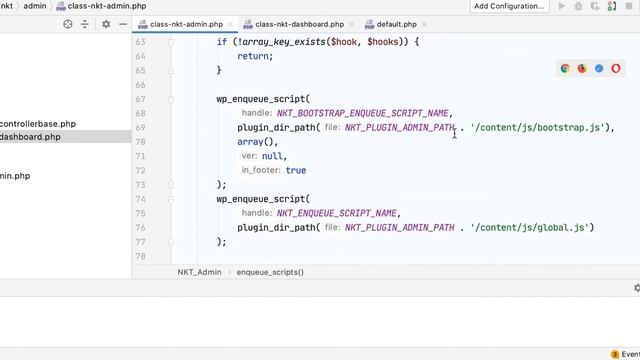This screenshot has width=640, height=360.
Task: Click enqueue_scripts() structure breadcrumb
Action: (270, 272)
